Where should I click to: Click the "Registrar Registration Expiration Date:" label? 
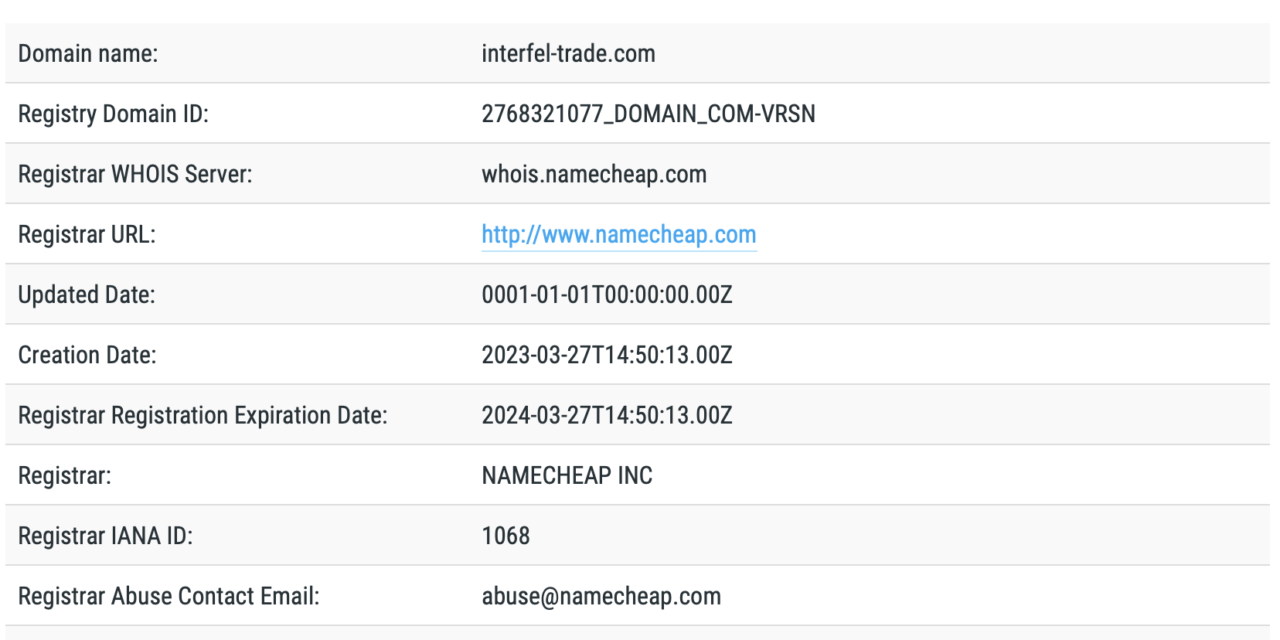(203, 415)
